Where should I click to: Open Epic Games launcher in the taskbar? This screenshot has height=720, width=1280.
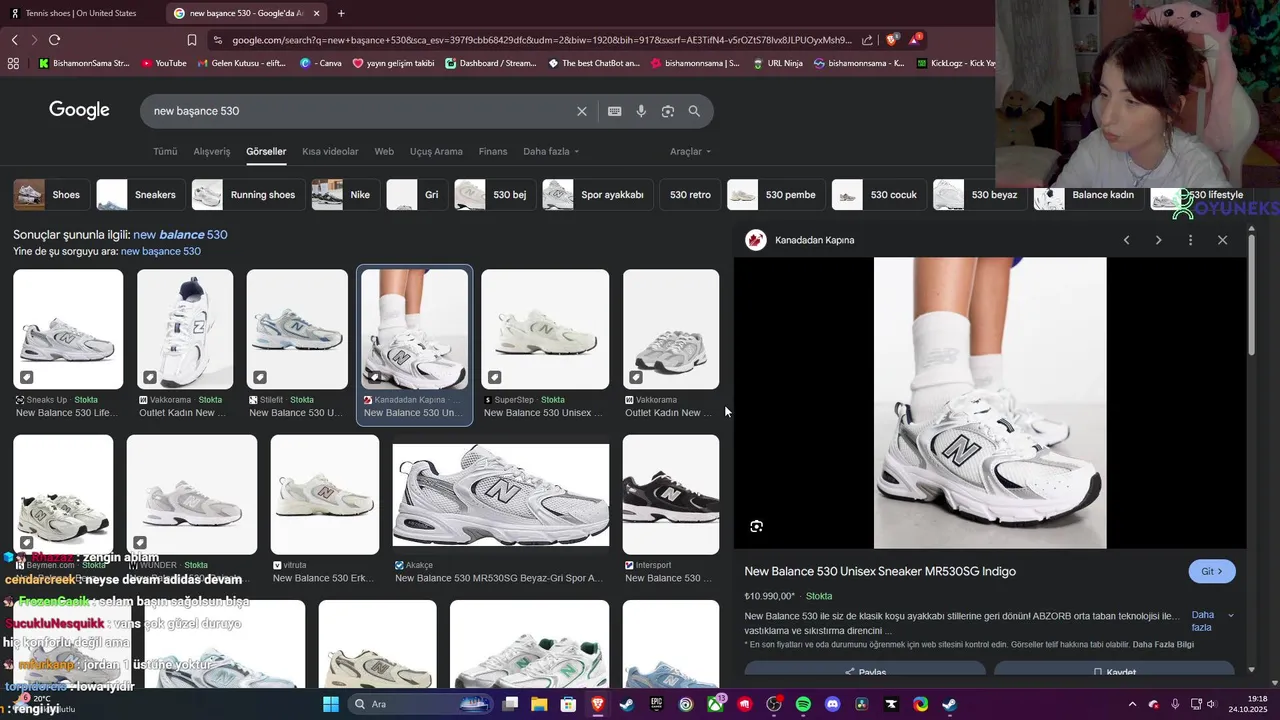point(657,704)
